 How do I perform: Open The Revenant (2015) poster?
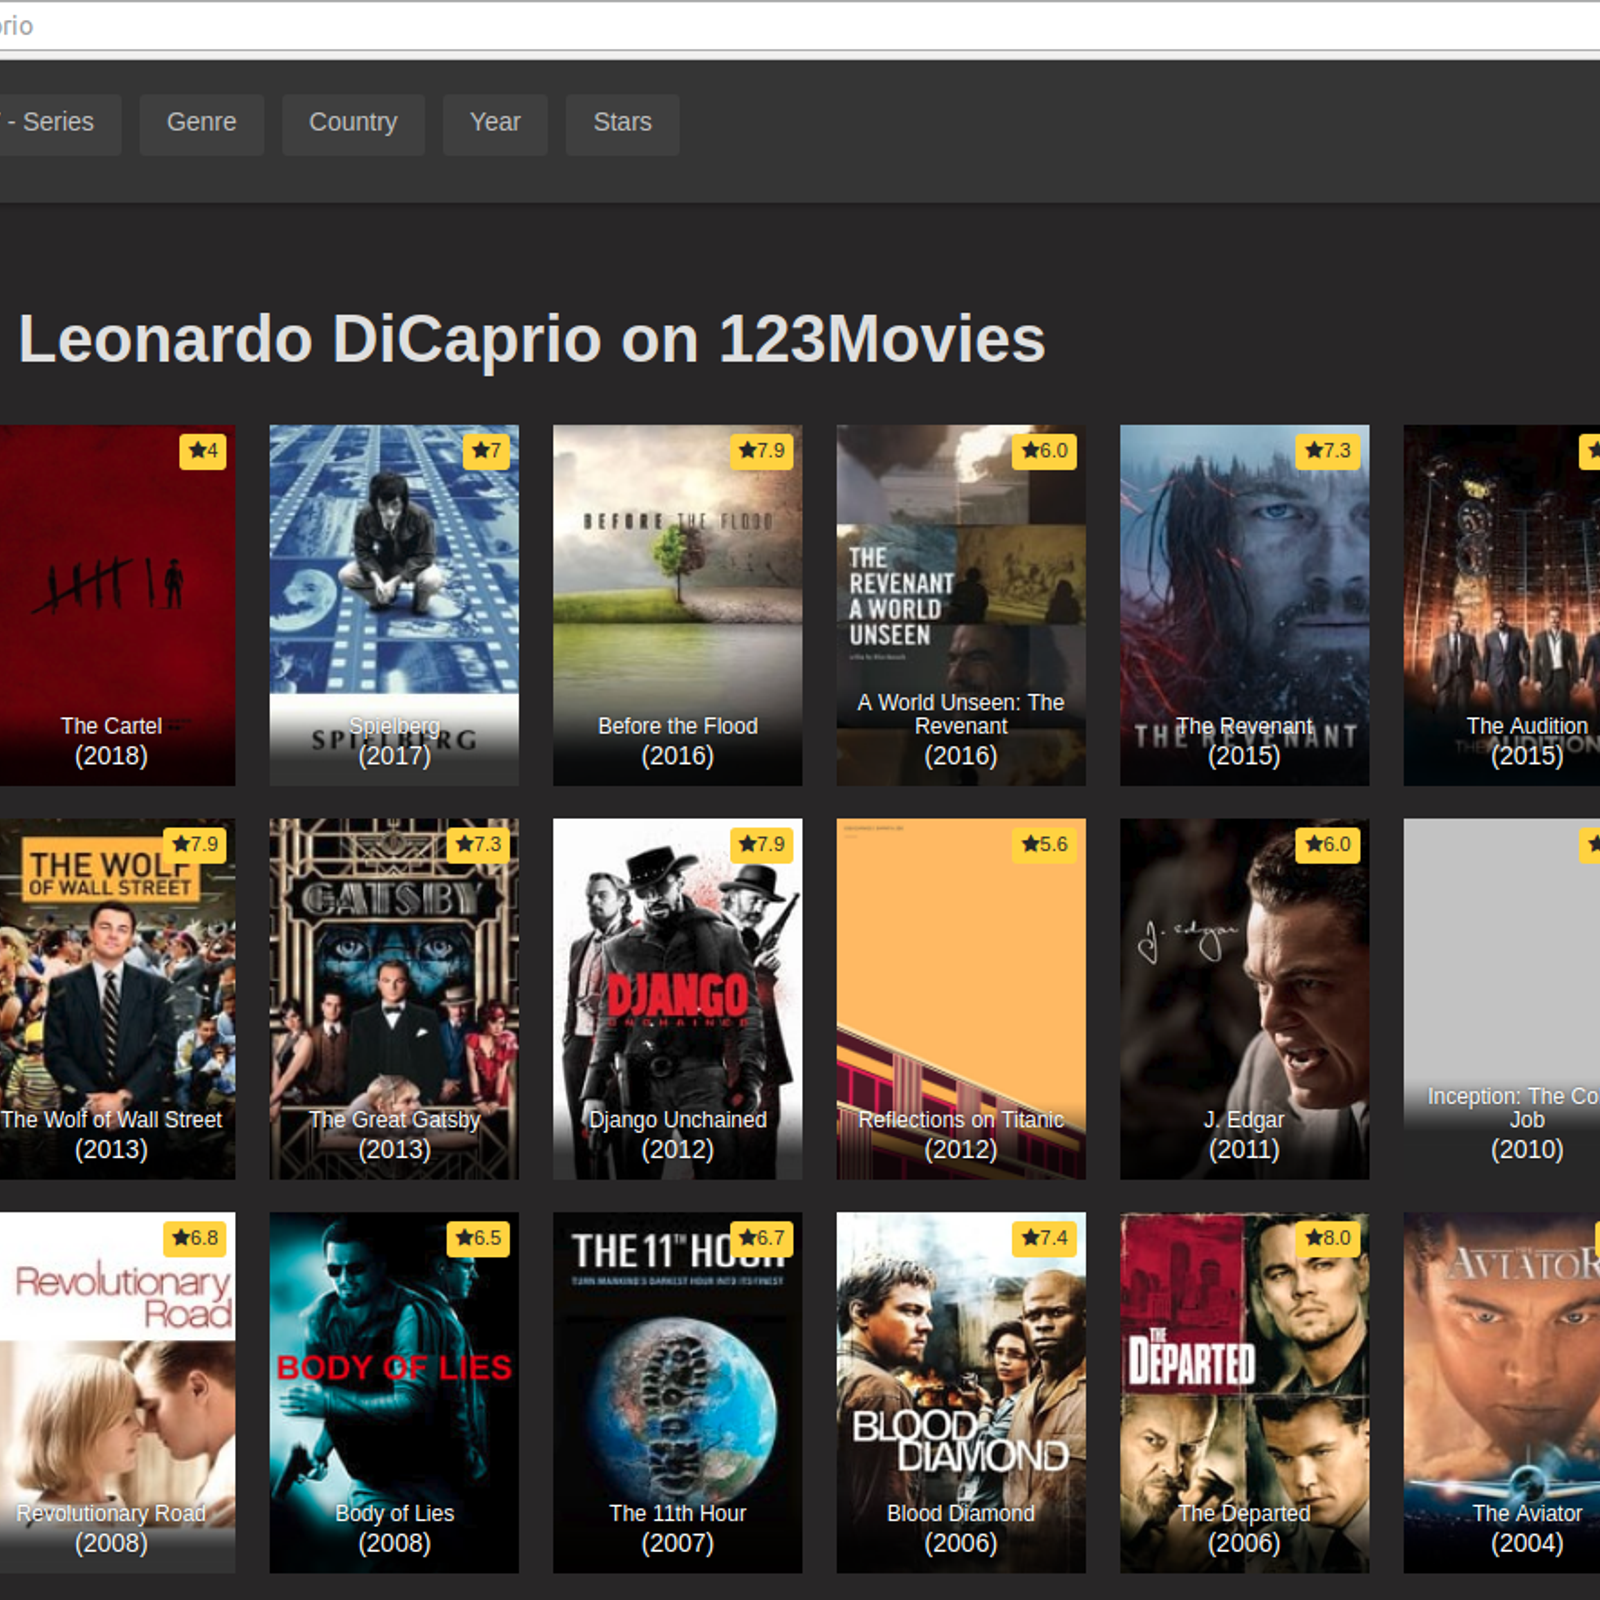[x=1244, y=605]
